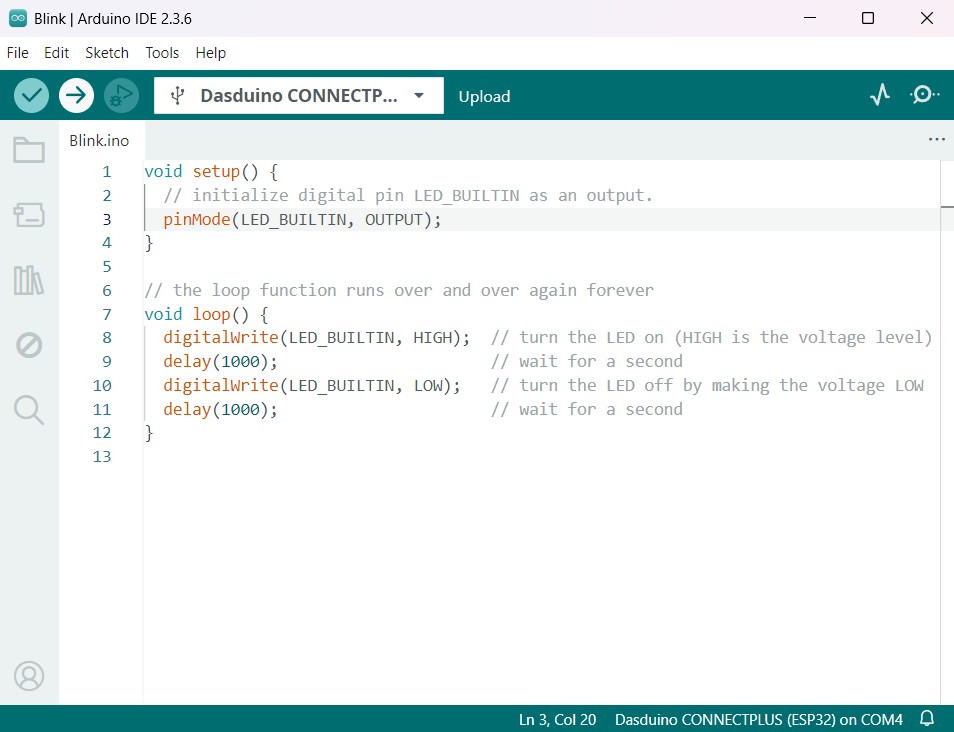
Task: Open the Tools menu
Action: (x=162, y=53)
